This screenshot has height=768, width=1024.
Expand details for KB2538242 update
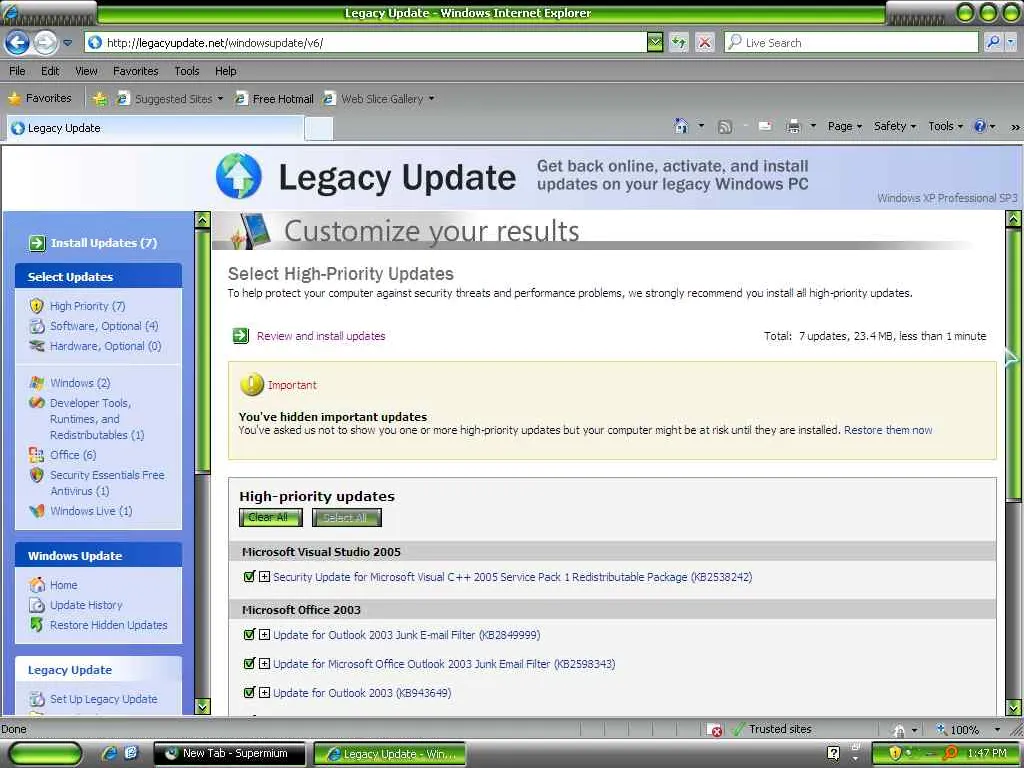click(264, 577)
